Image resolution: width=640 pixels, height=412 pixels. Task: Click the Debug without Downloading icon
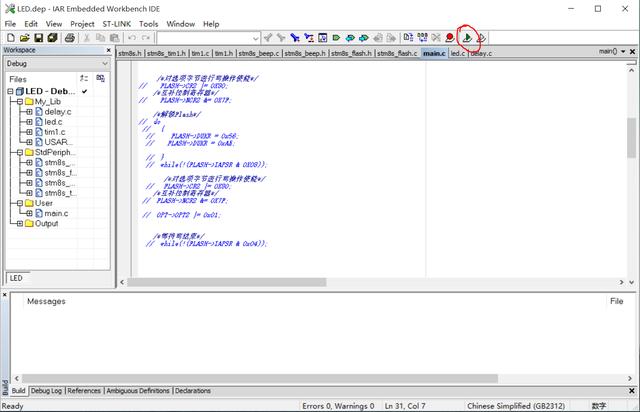pyautogui.click(x=481, y=38)
